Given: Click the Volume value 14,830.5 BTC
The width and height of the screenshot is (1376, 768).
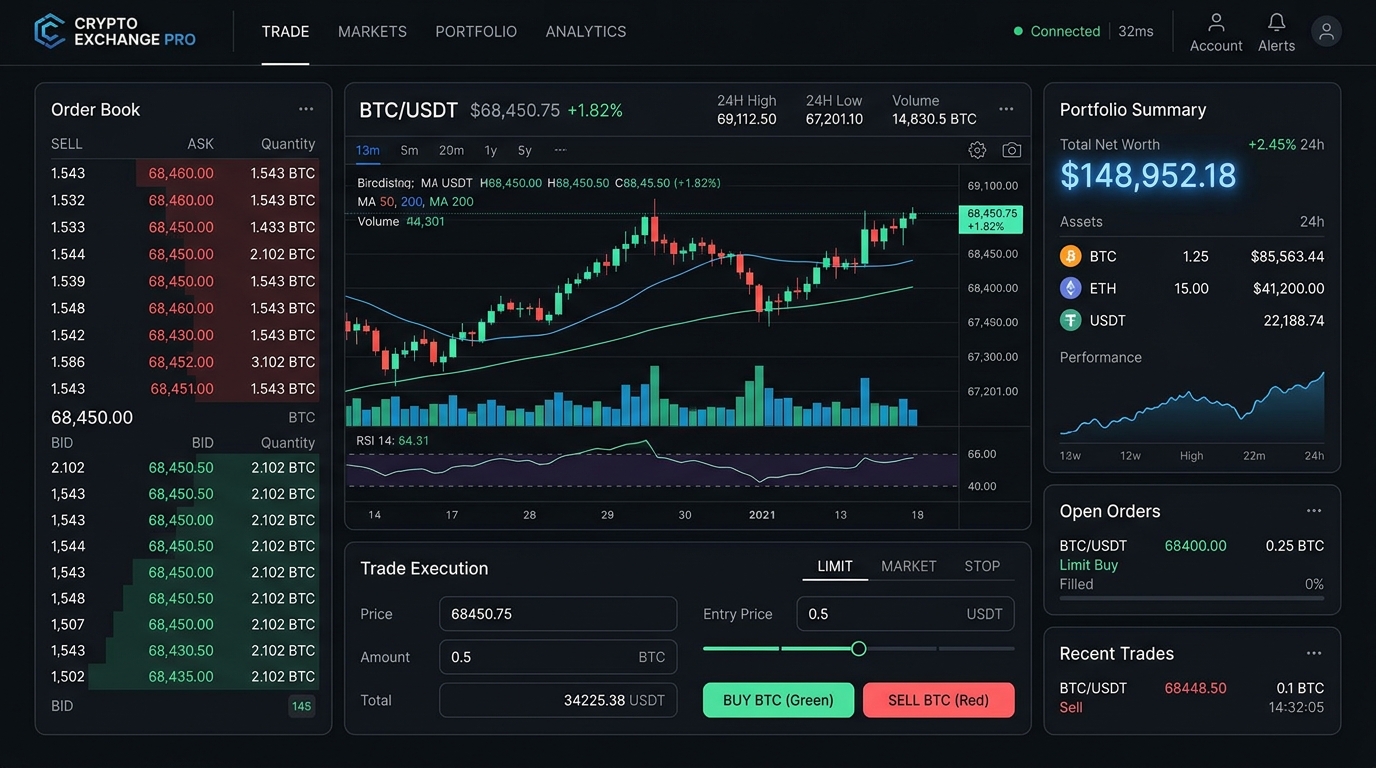Looking at the screenshot, I should [x=934, y=119].
